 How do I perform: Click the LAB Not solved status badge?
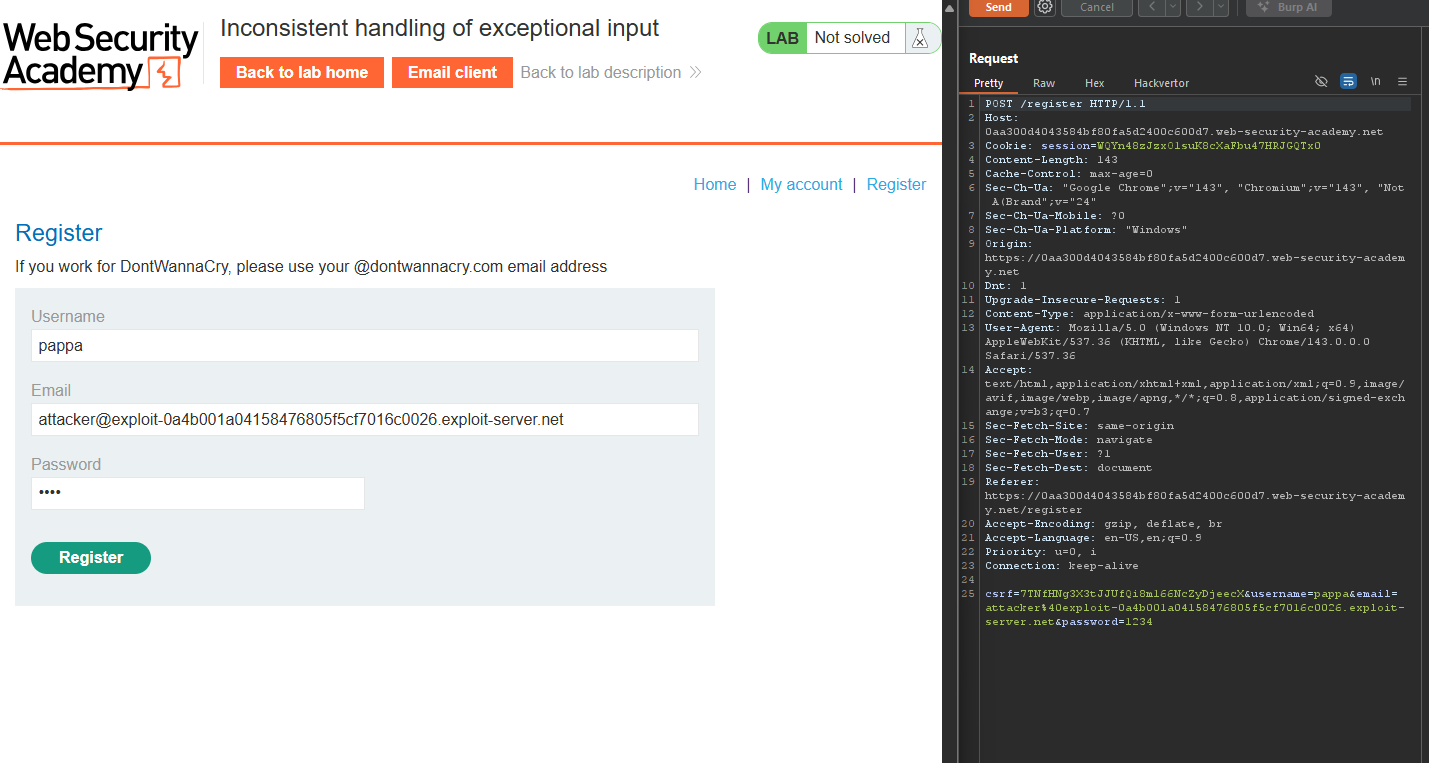click(x=849, y=38)
